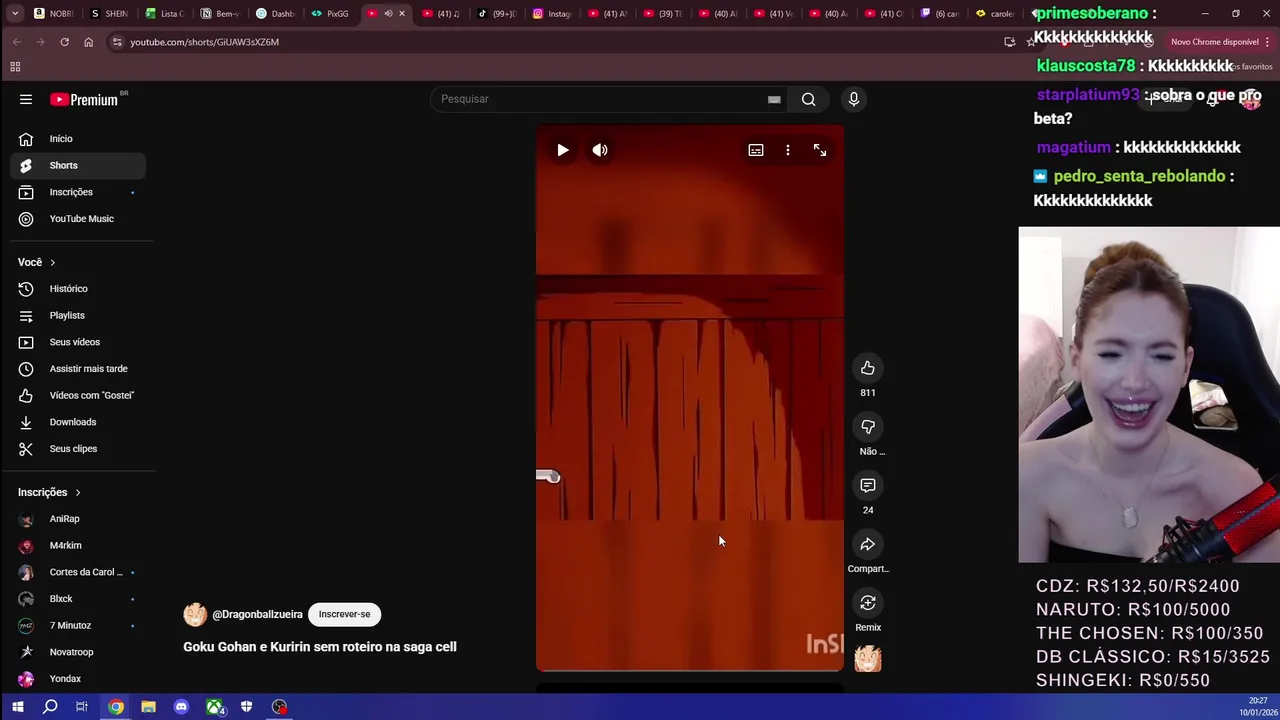This screenshot has width=1280, height=720.
Task: Open Windows taskbar search
Action: [x=50, y=707]
